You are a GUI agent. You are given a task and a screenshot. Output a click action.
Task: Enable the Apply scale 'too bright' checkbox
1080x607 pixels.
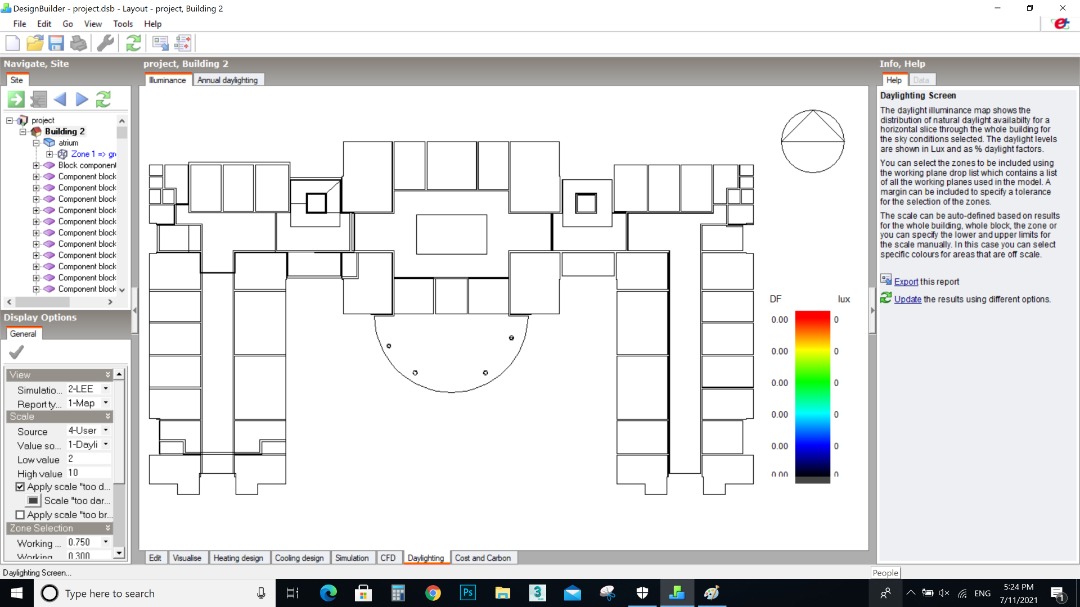tap(20, 515)
